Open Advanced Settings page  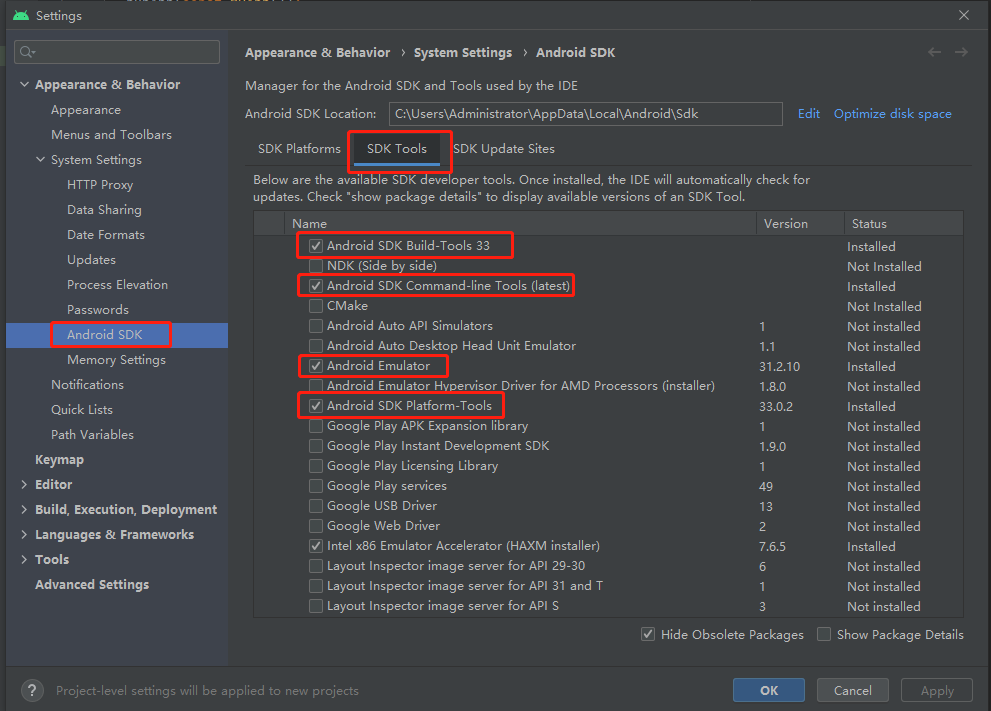[92, 585]
